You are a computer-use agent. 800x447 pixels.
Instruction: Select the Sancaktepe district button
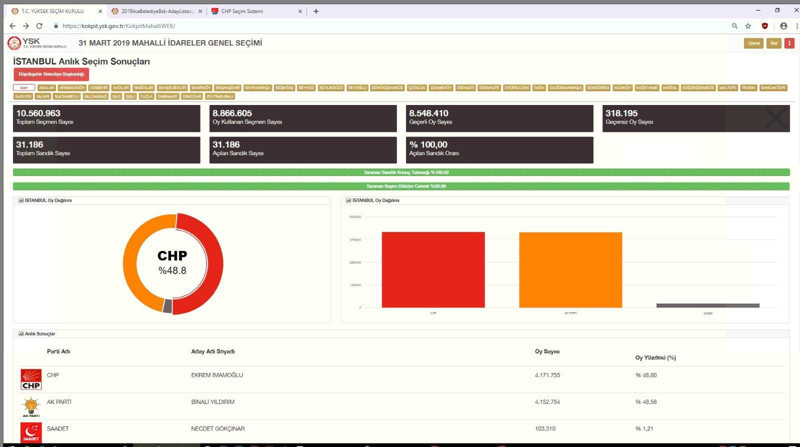click(773, 88)
